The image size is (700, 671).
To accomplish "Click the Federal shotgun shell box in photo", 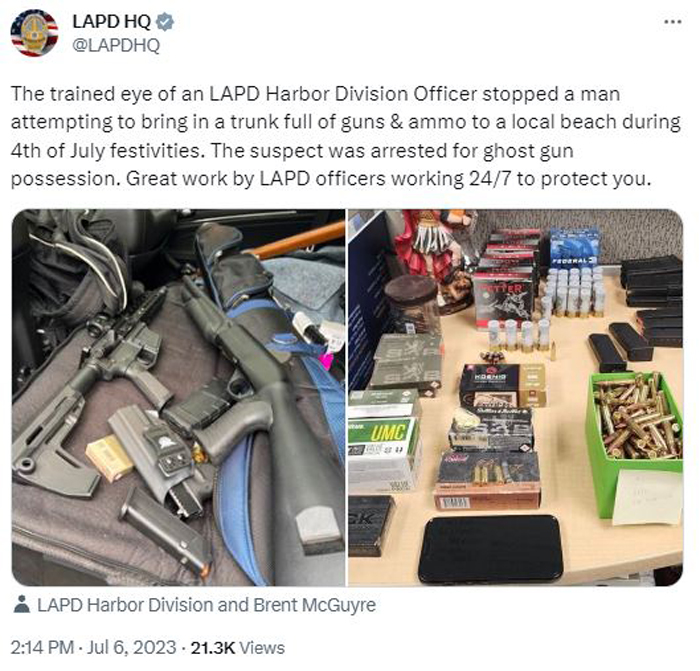I will click(x=574, y=248).
